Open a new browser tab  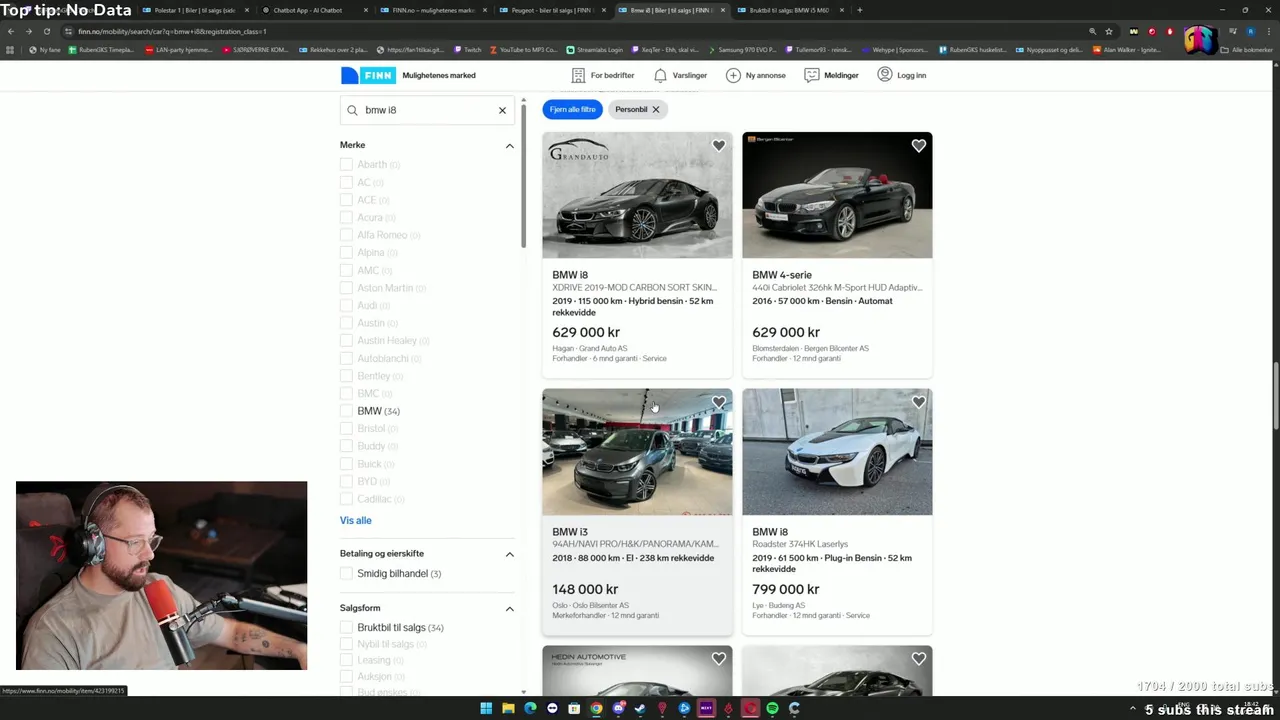859,10
